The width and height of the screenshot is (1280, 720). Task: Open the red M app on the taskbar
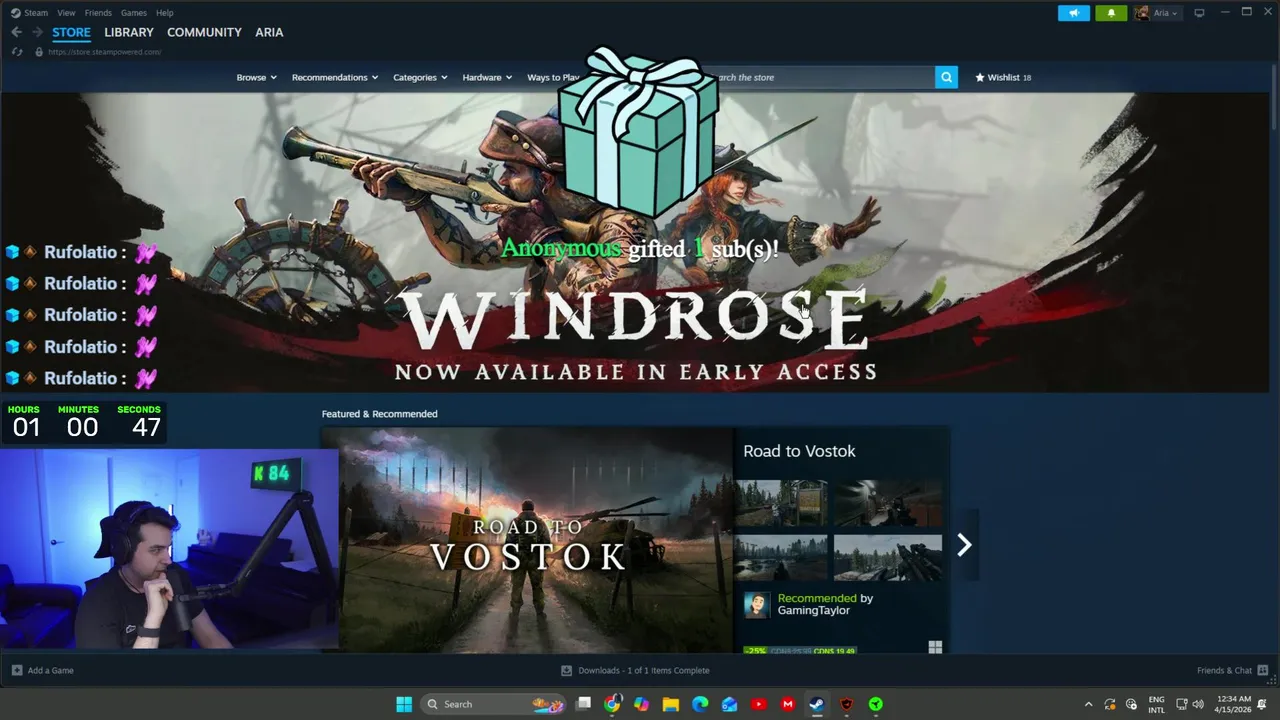click(x=788, y=704)
